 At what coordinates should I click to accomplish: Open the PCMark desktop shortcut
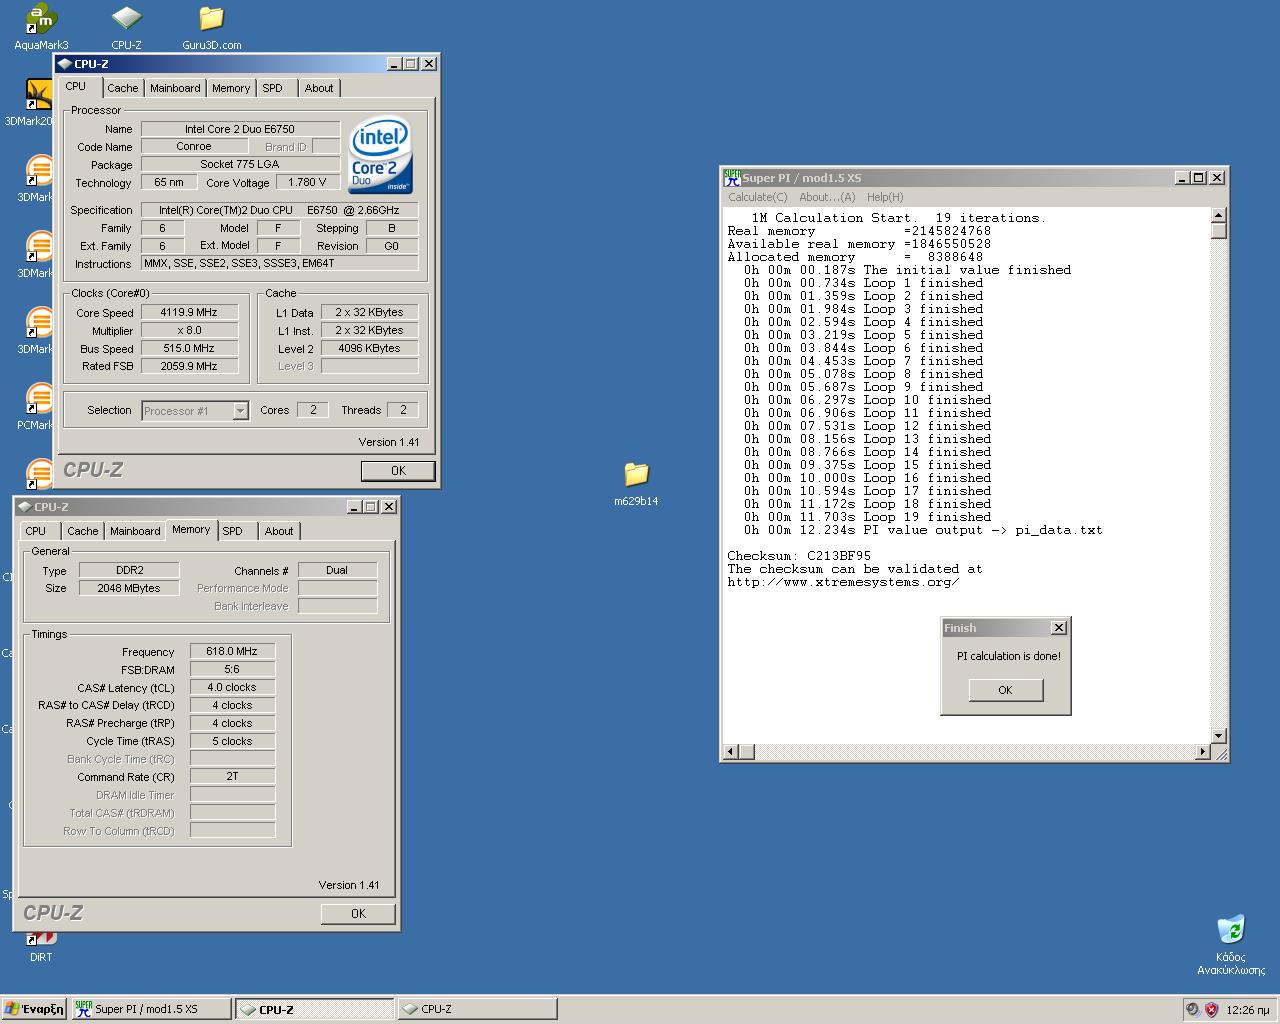coord(36,408)
